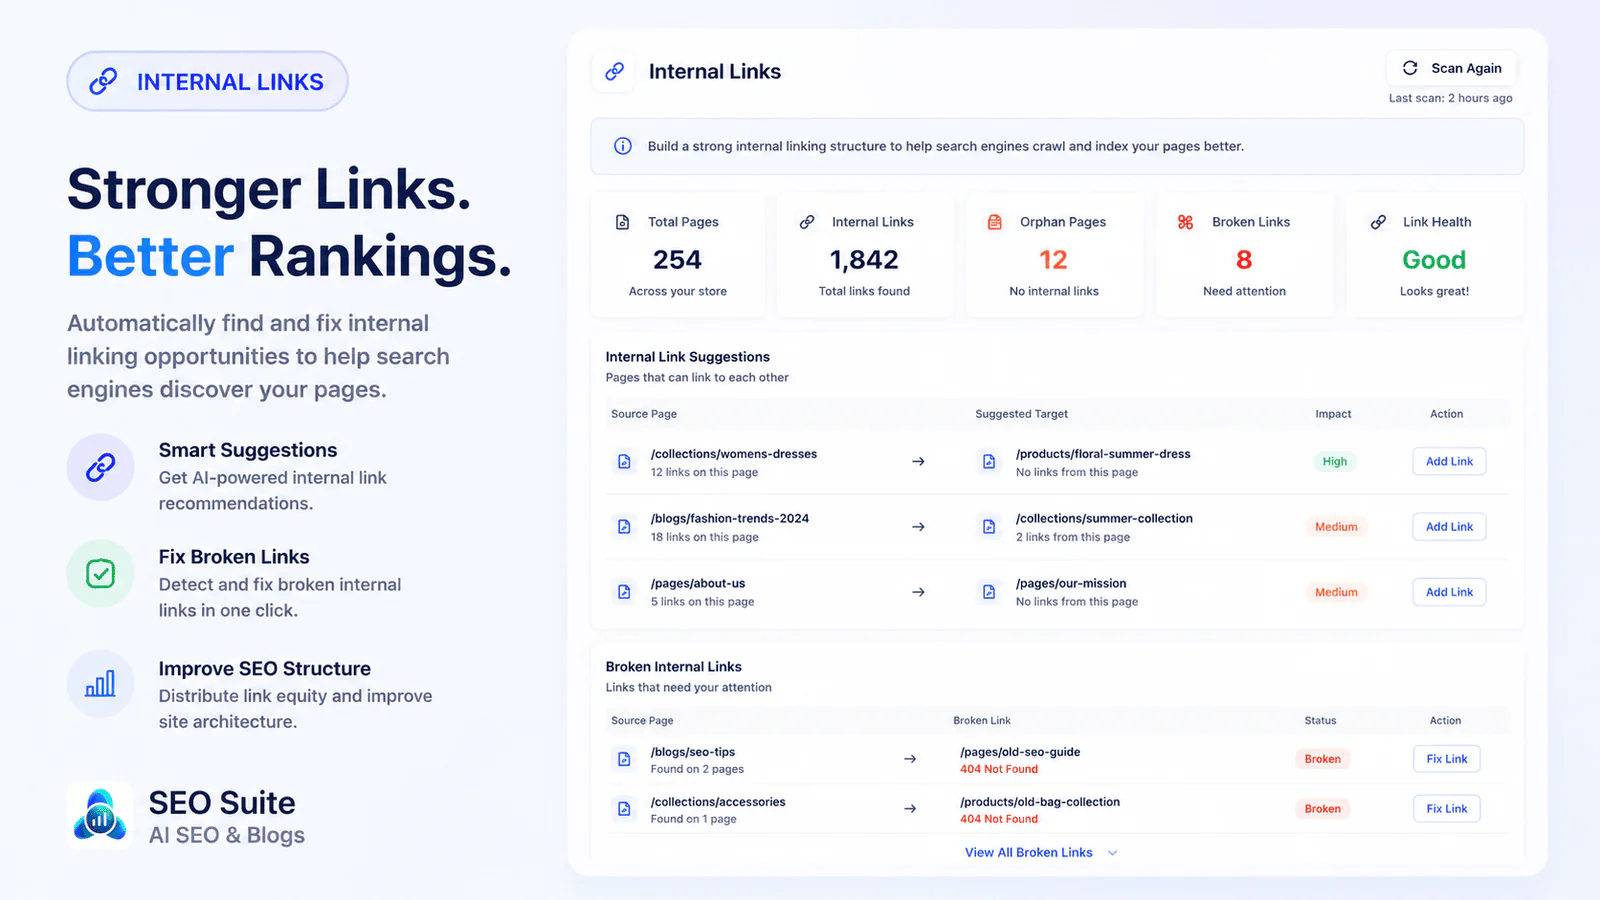The width and height of the screenshot is (1600, 900).
Task: Click the /products/floral-summer-dress path
Action: tap(1103, 454)
